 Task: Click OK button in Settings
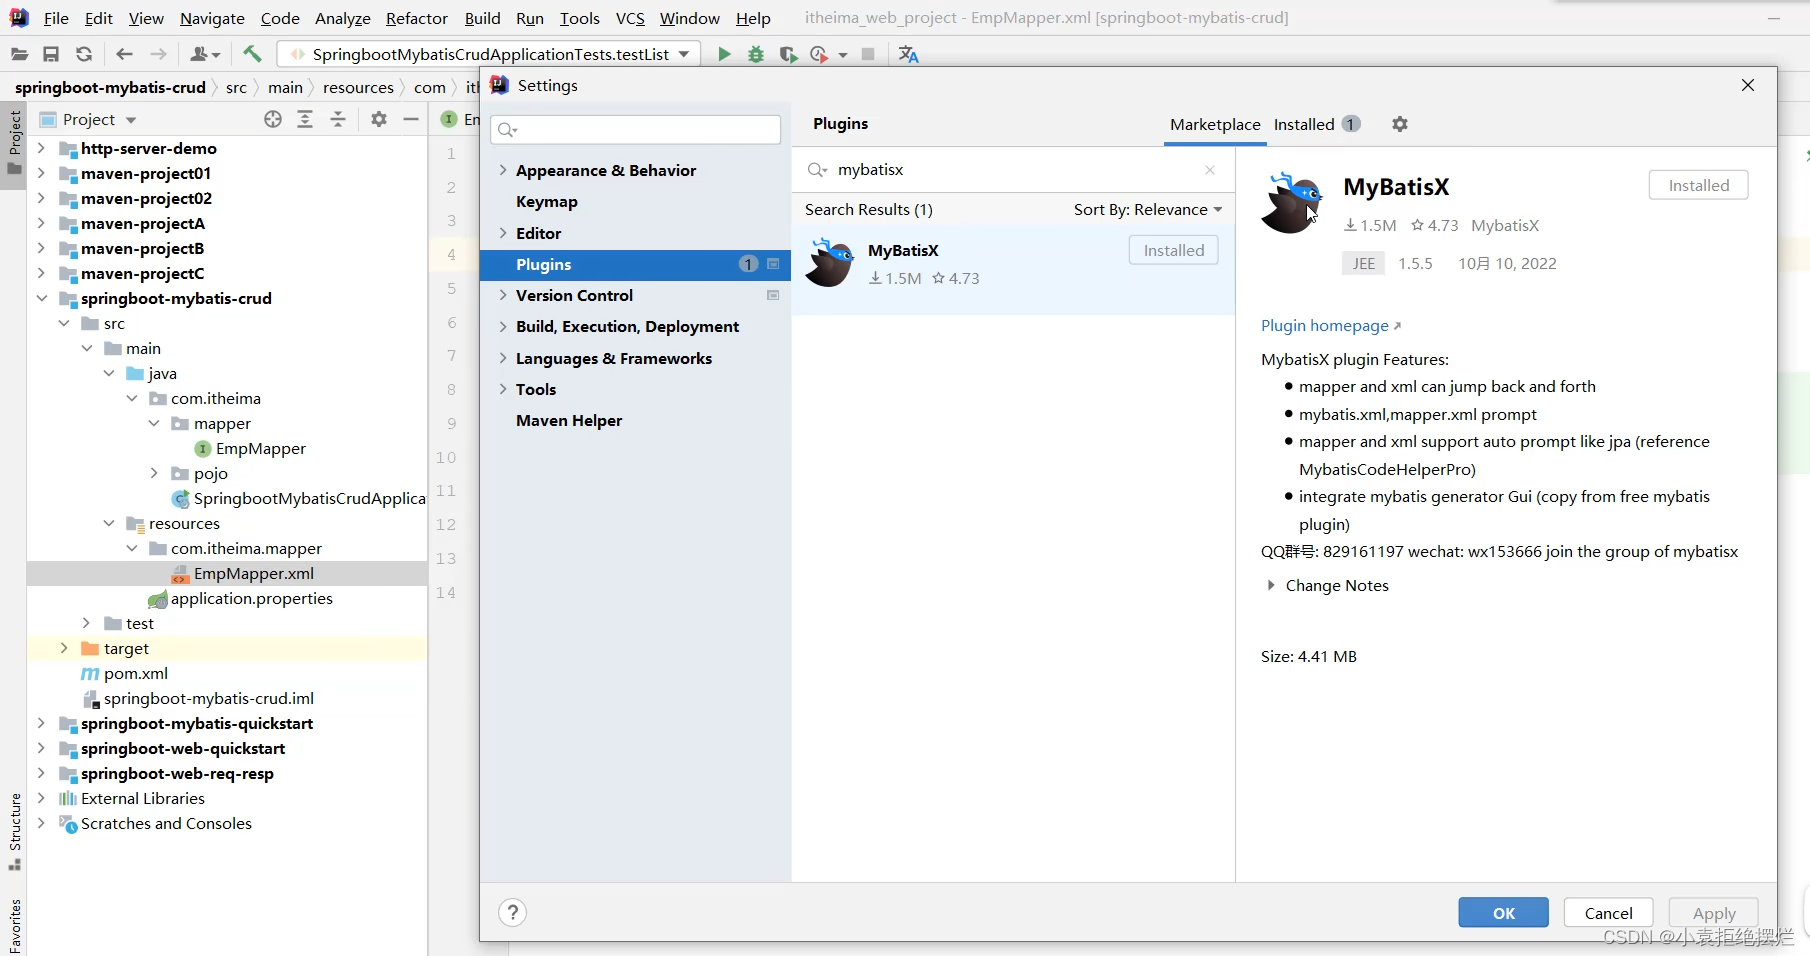(x=1504, y=912)
